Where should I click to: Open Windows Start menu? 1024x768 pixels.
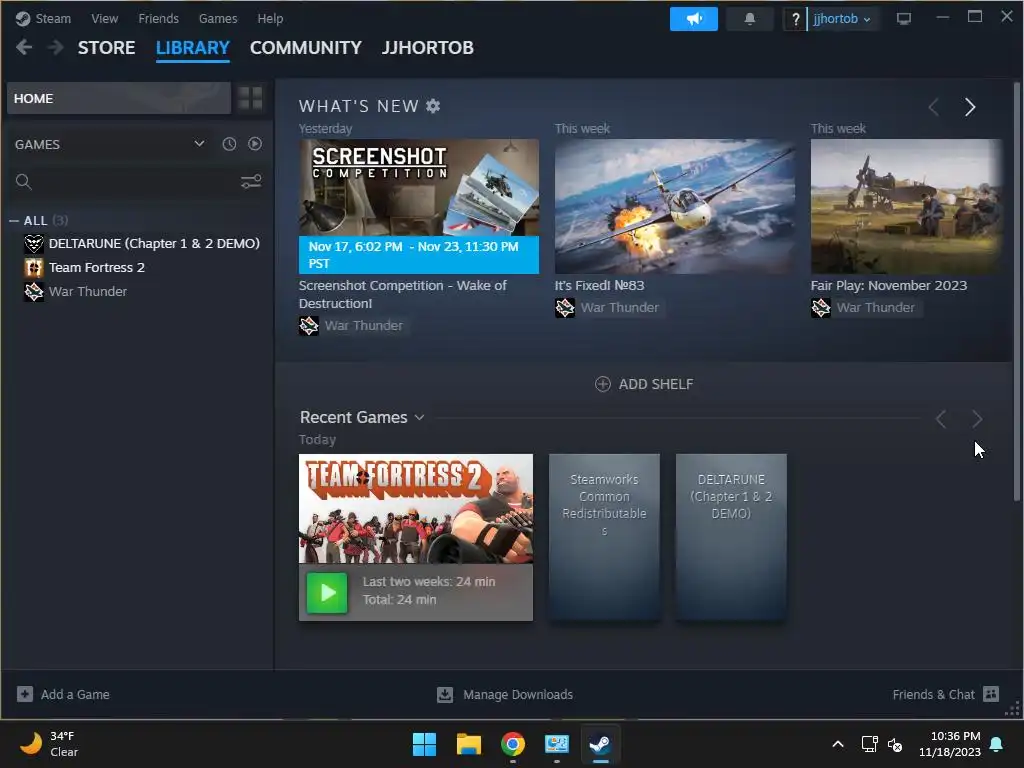[x=424, y=744]
